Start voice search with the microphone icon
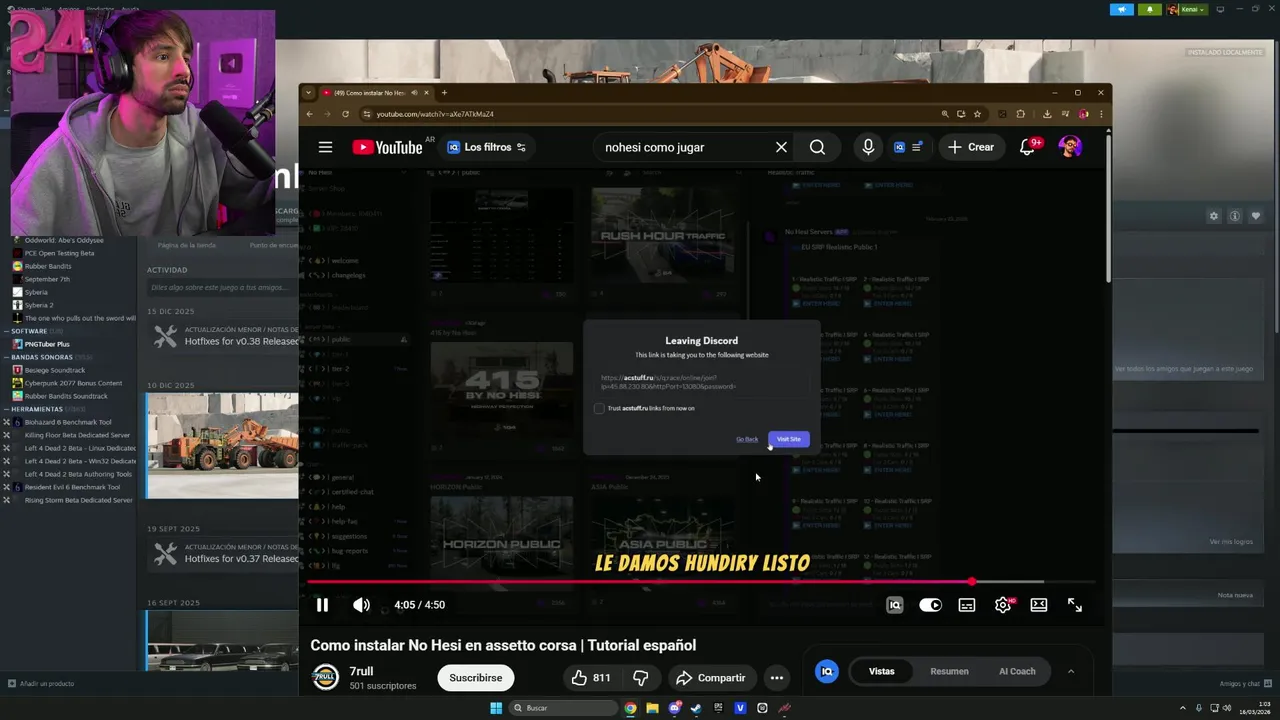 tap(868, 147)
